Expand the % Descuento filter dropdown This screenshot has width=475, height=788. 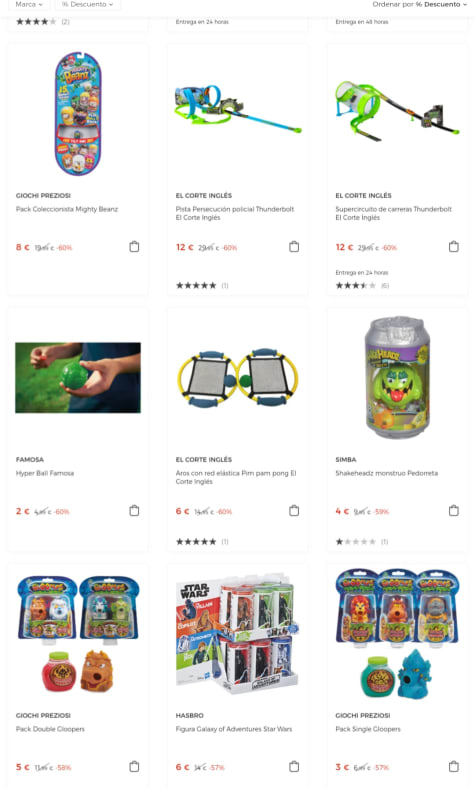pos(87,5)
